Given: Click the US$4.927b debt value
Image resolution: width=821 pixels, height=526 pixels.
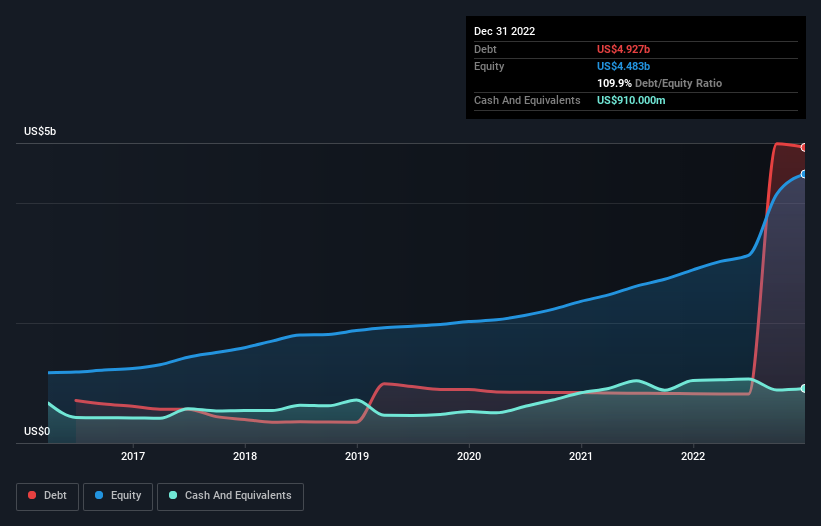Looking at the screenshot, I should point(624,49).
